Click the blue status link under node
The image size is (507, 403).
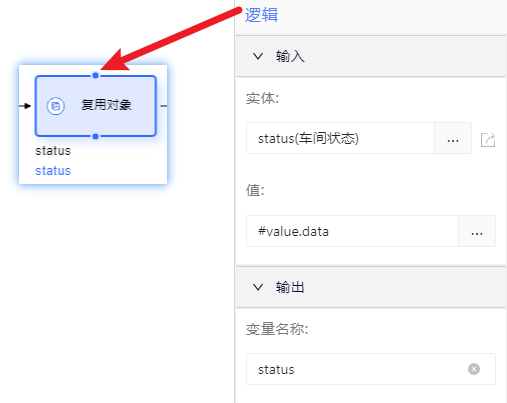53,171
